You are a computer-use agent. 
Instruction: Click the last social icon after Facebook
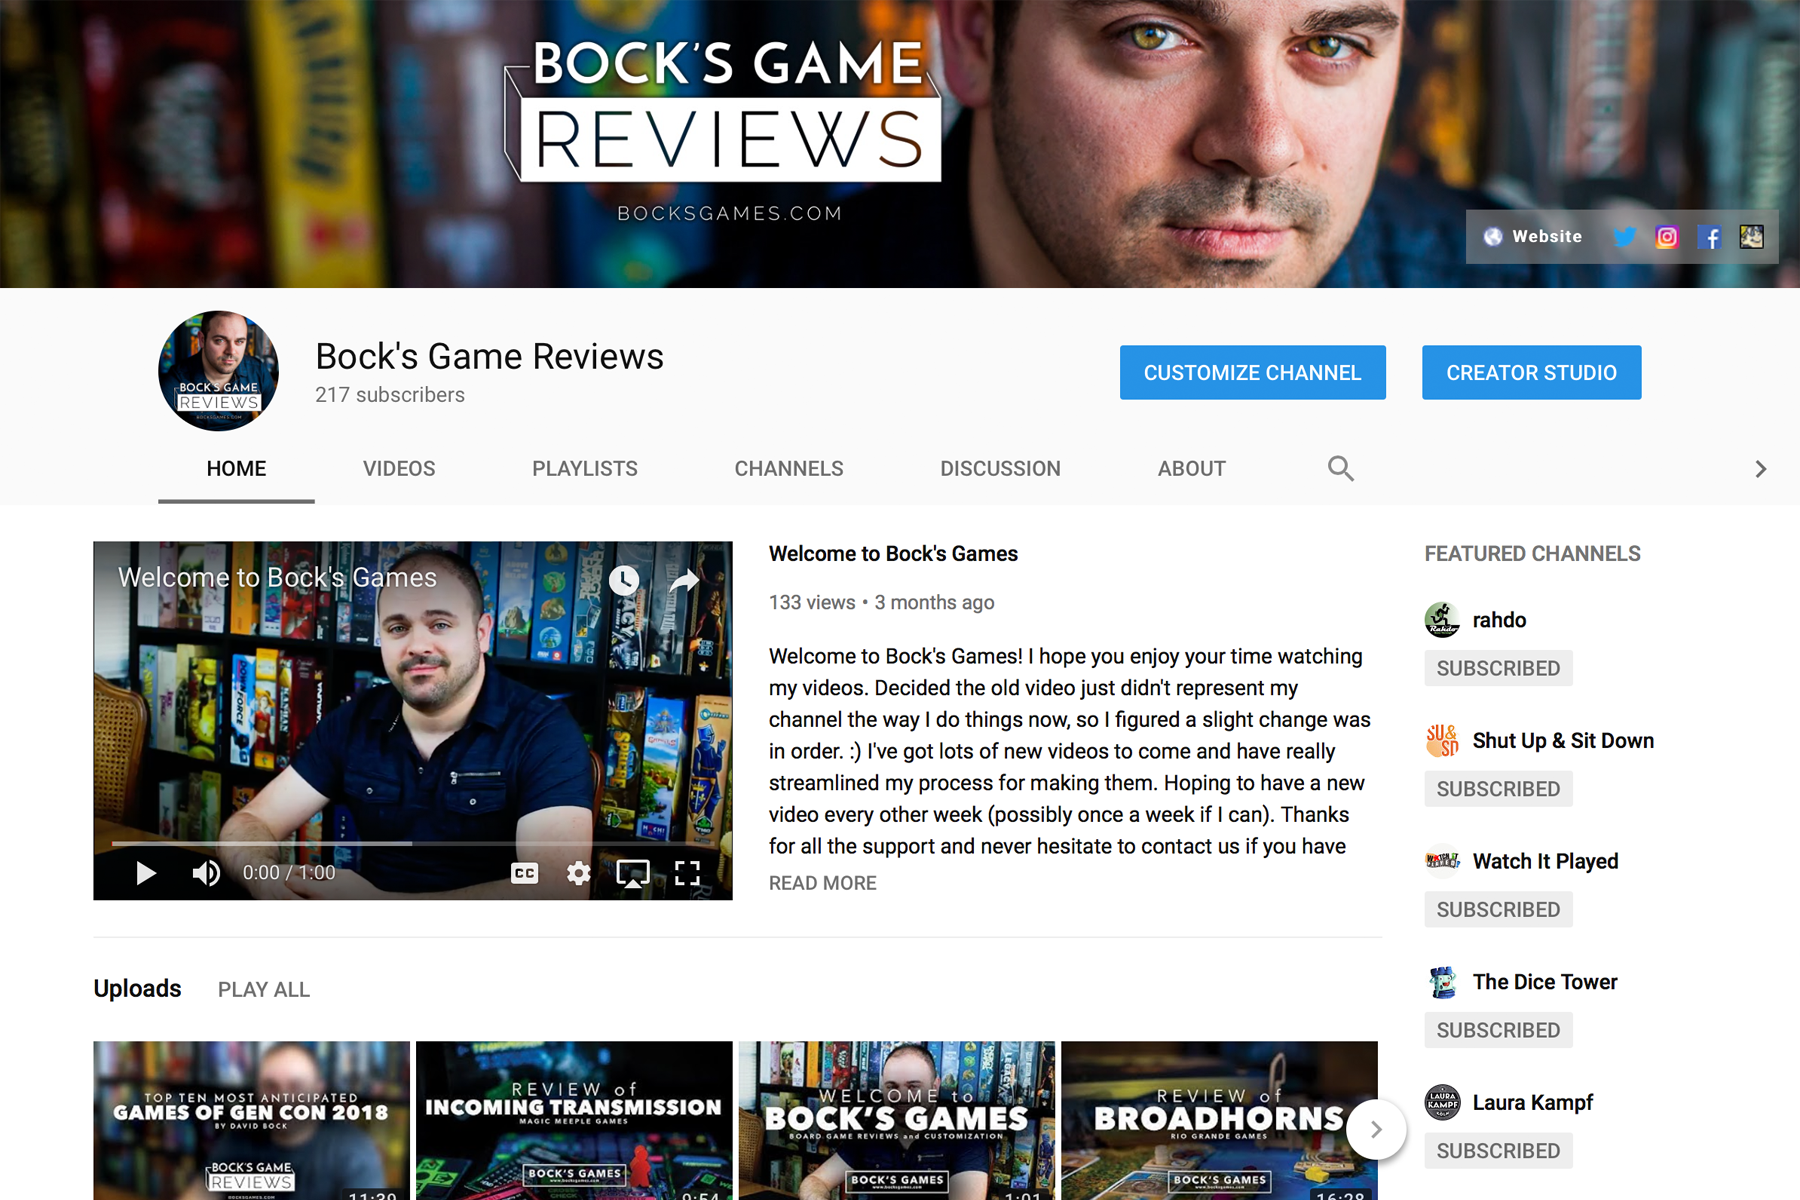tap(1752, 237)
